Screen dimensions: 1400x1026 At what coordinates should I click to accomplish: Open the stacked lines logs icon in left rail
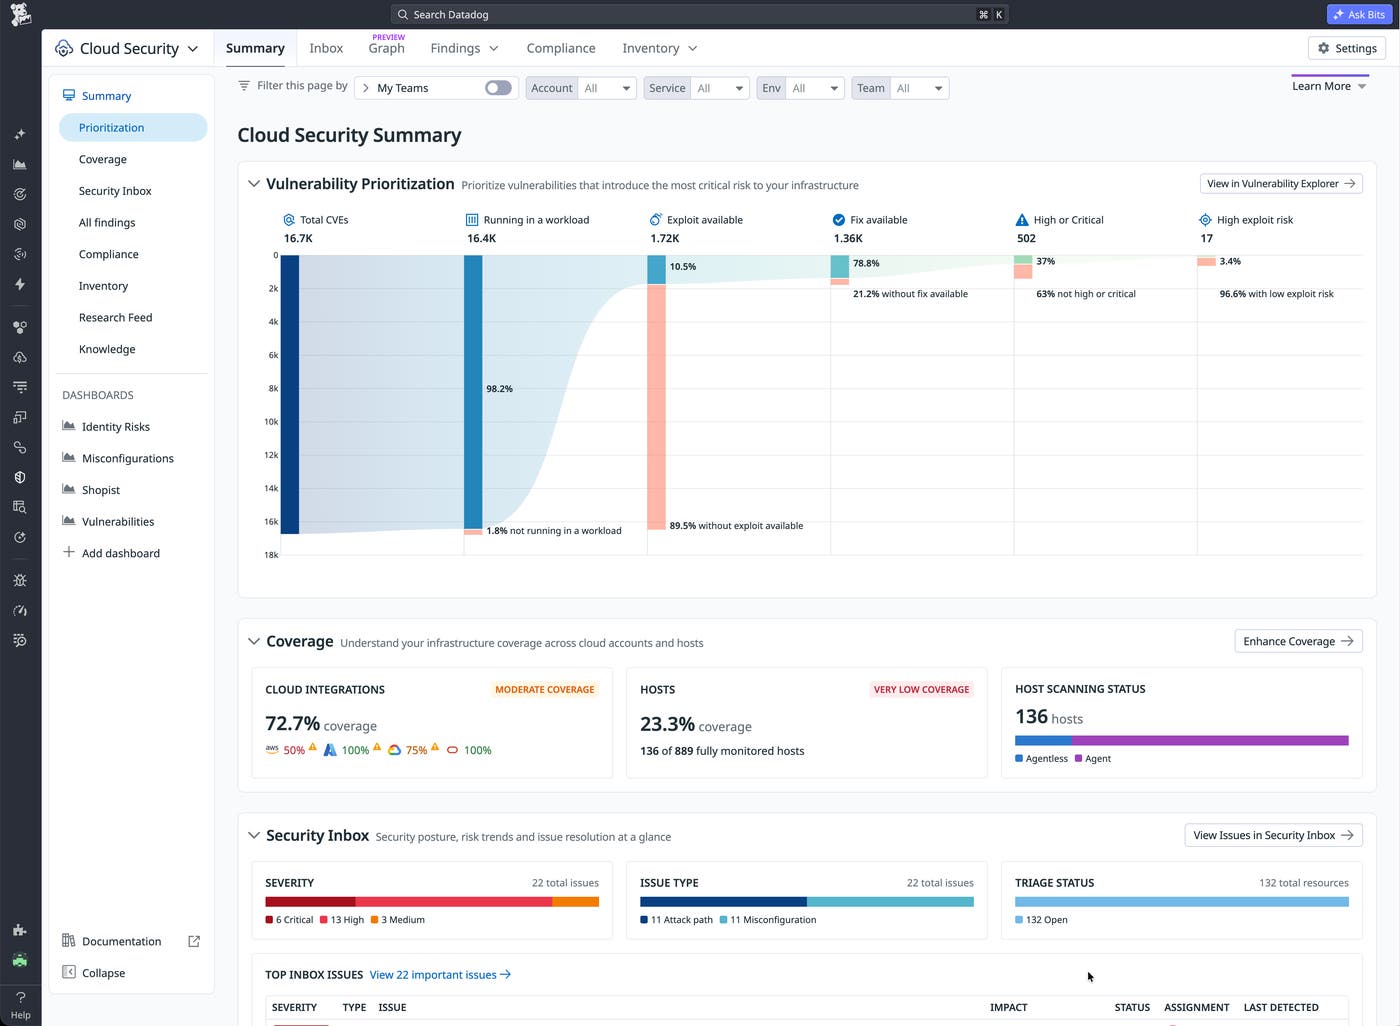20,387
